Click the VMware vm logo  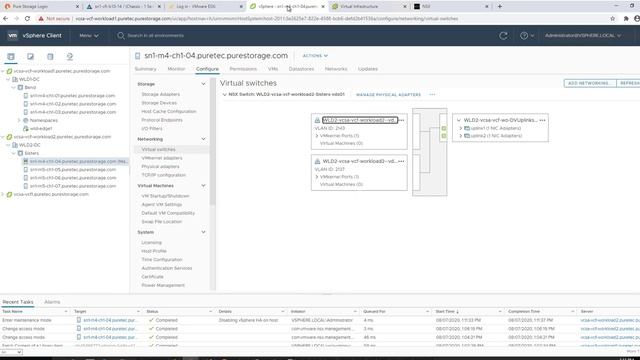[13, 36]
